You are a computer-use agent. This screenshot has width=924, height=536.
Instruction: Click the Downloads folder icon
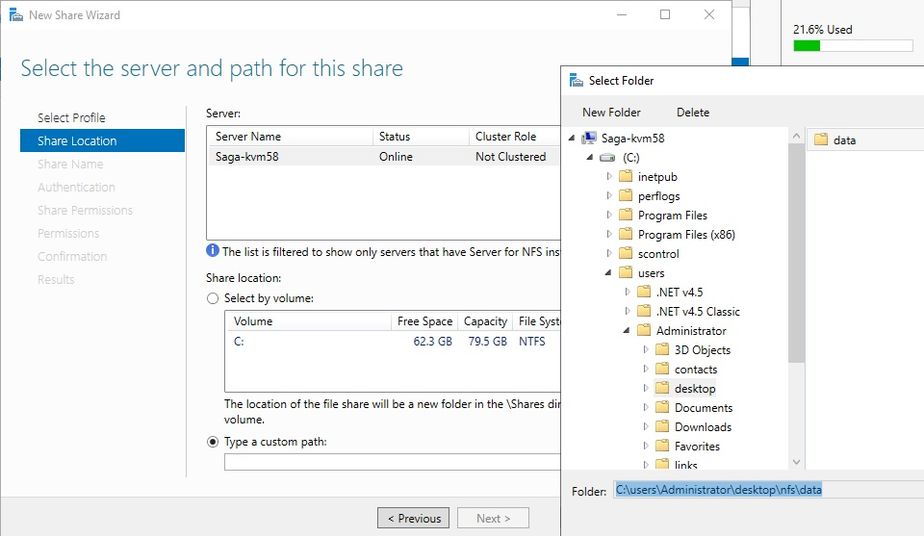(662, 427)
